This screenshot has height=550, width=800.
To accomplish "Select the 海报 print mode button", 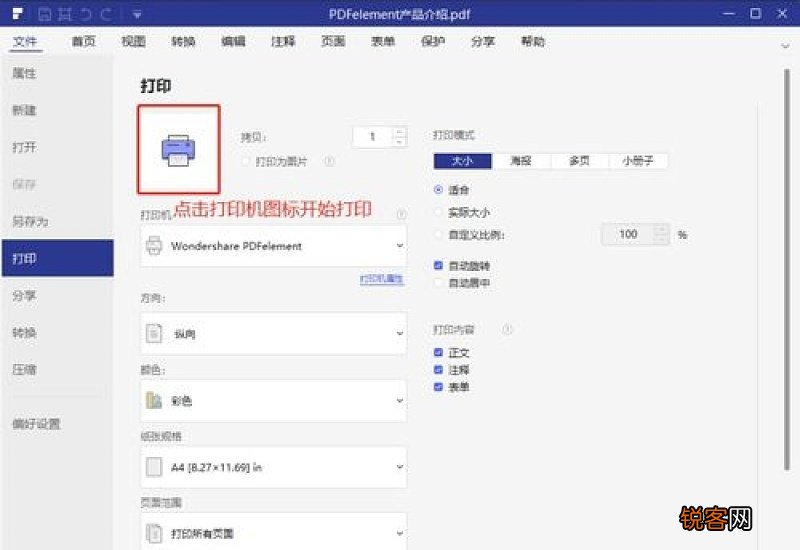I will point(521,161).
